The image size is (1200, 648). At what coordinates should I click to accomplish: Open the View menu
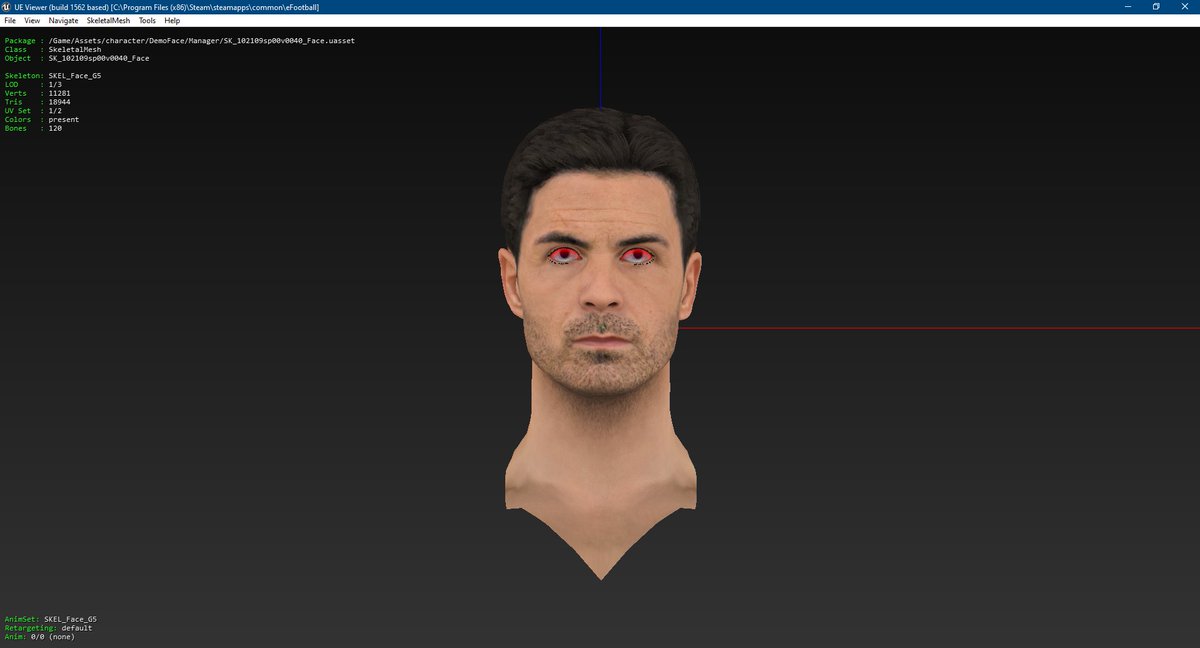pos(32,20)
